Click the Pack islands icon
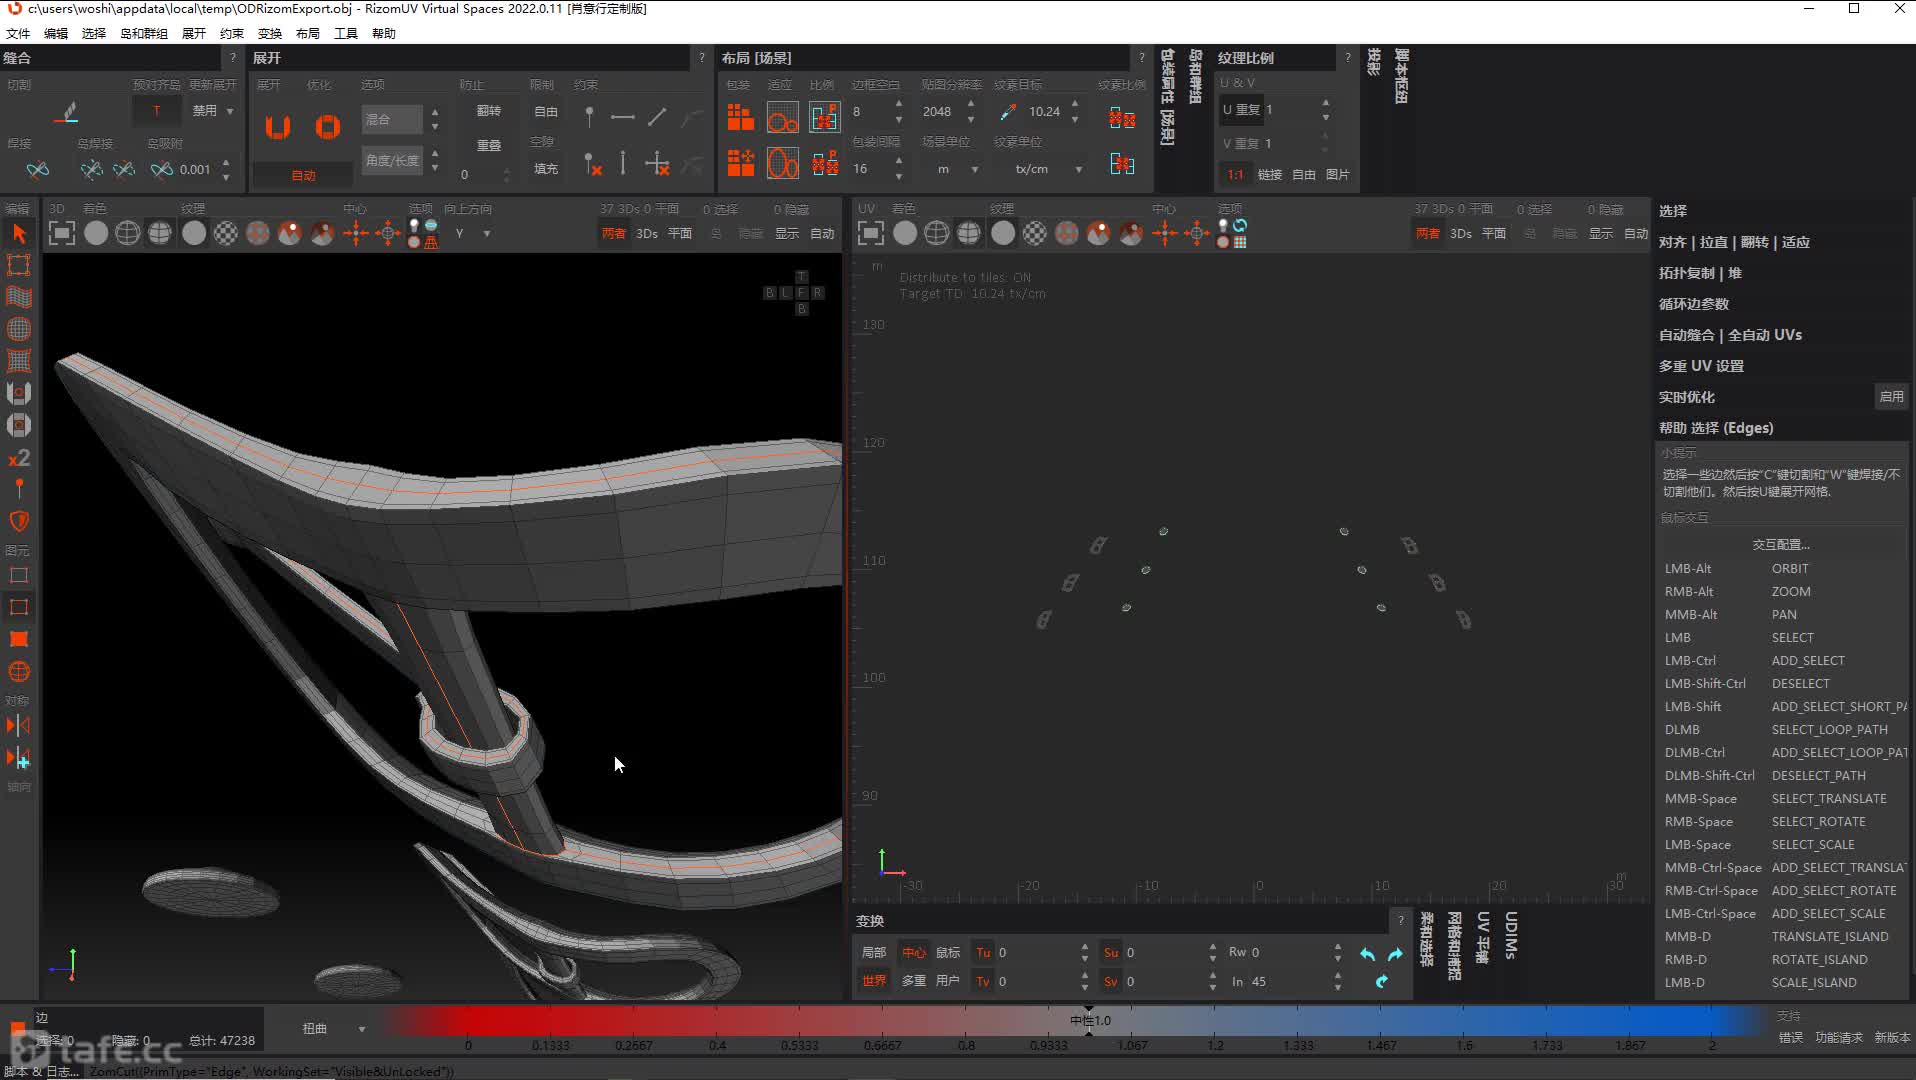 741,117
